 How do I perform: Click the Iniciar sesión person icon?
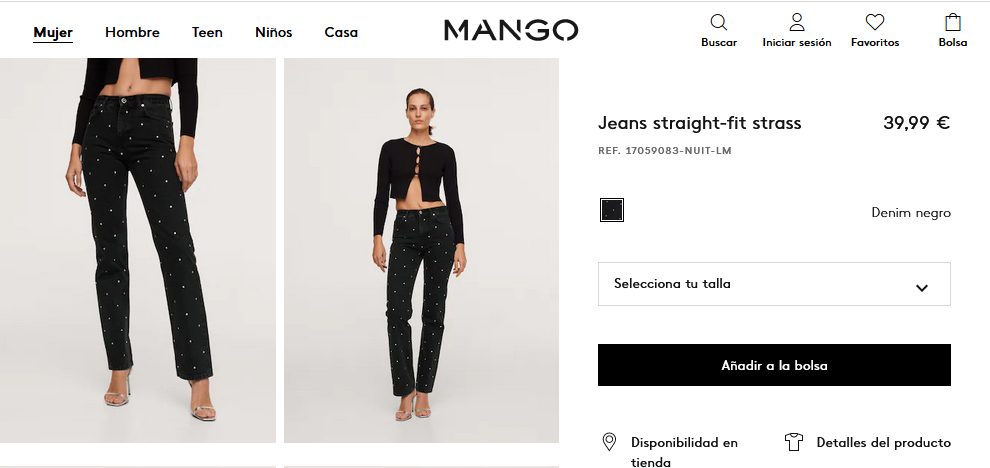[797, 22]
